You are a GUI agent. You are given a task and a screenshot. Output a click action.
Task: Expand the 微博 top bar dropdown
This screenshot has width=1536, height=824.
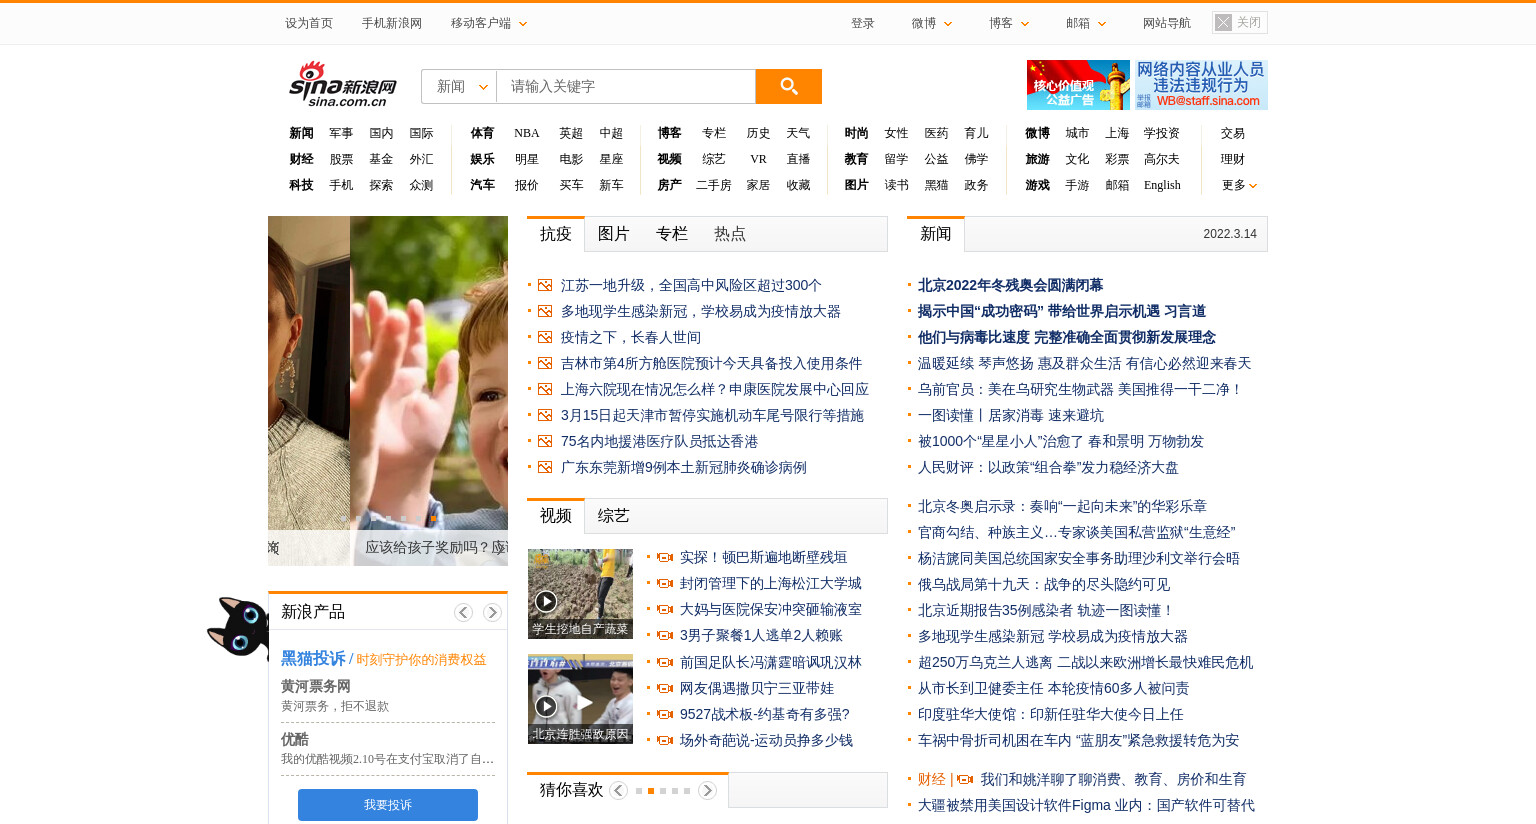(x=932, y=23)
